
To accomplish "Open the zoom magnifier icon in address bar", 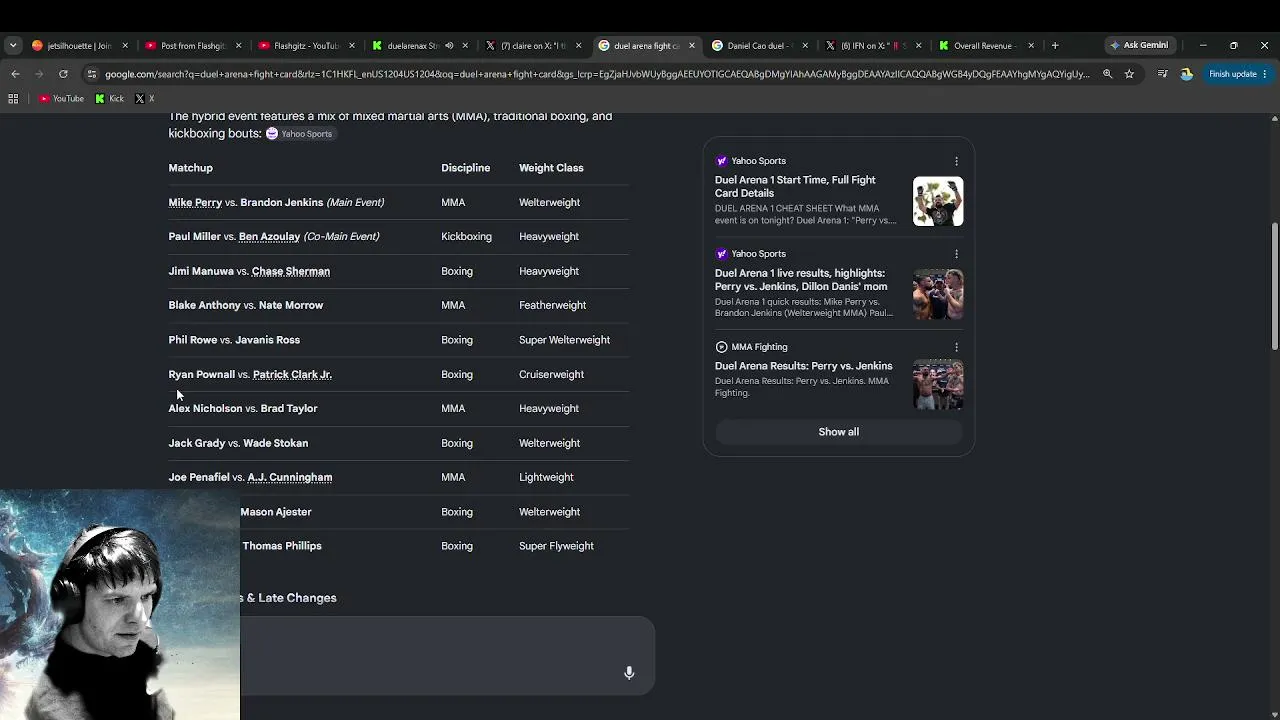I will click(x=1107, y=74).
